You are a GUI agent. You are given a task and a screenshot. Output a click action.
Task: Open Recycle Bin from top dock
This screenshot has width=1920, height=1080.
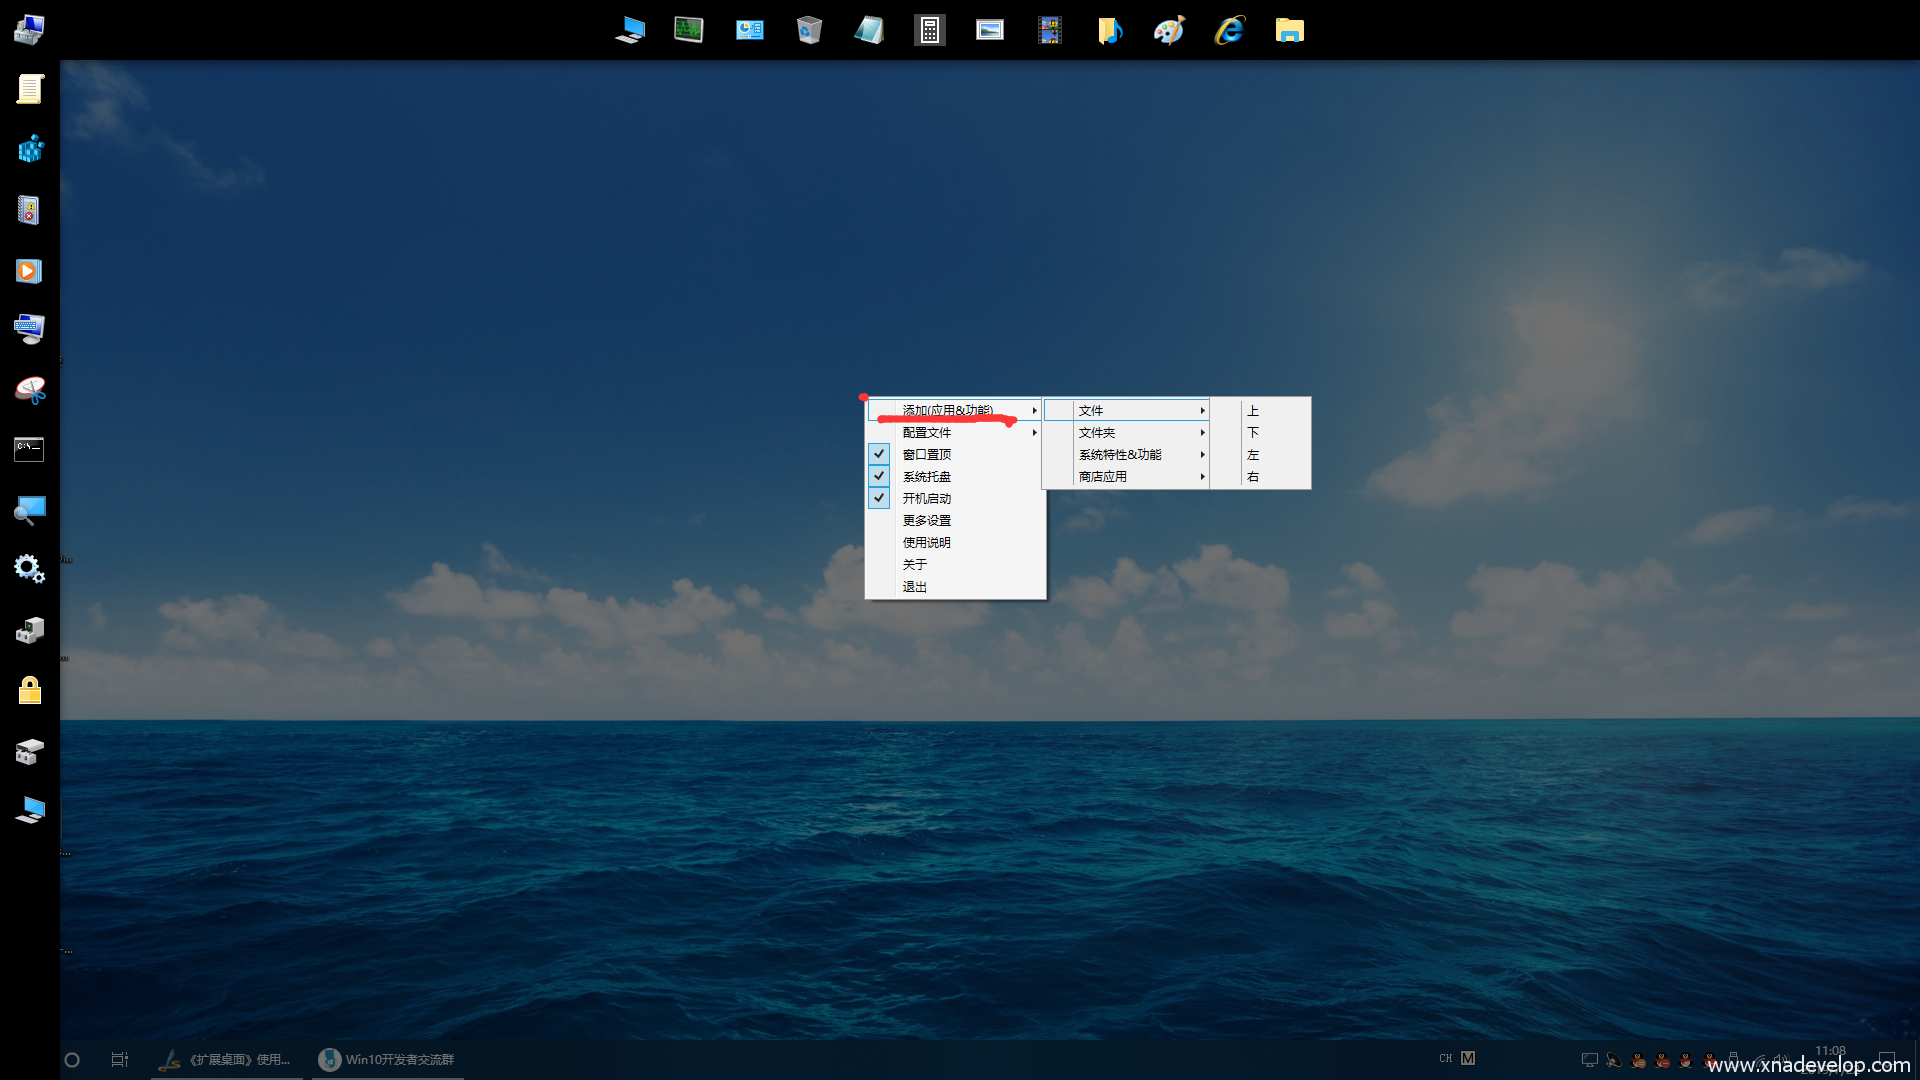(x=809, y=30)
